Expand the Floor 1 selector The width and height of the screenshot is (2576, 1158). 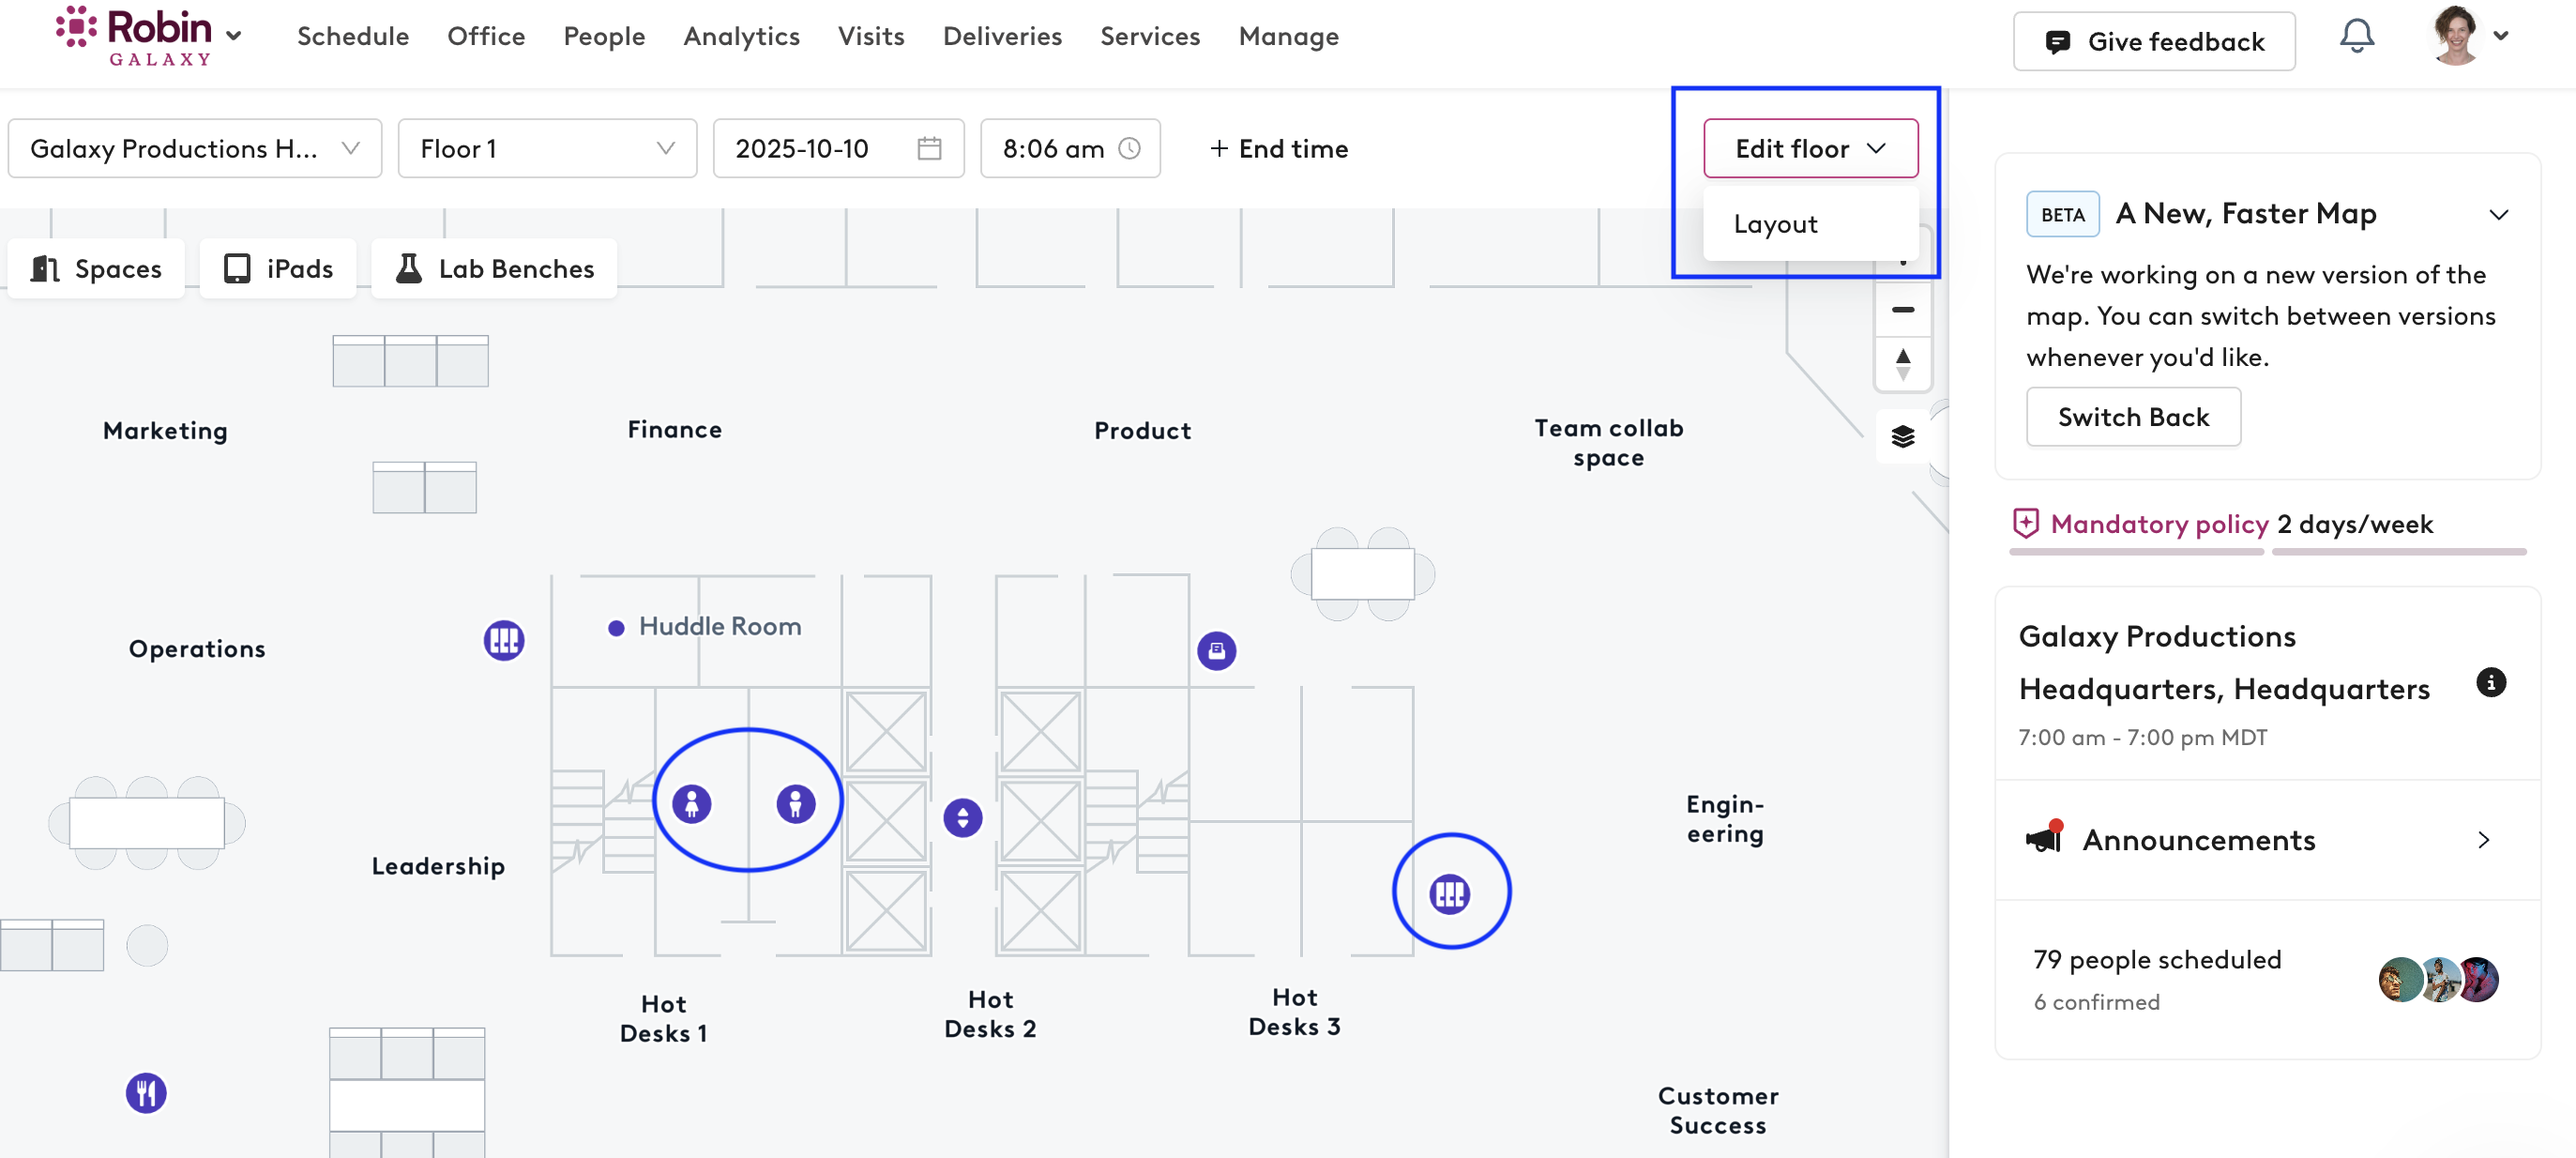pyautogui.click(x=546, y=149)
